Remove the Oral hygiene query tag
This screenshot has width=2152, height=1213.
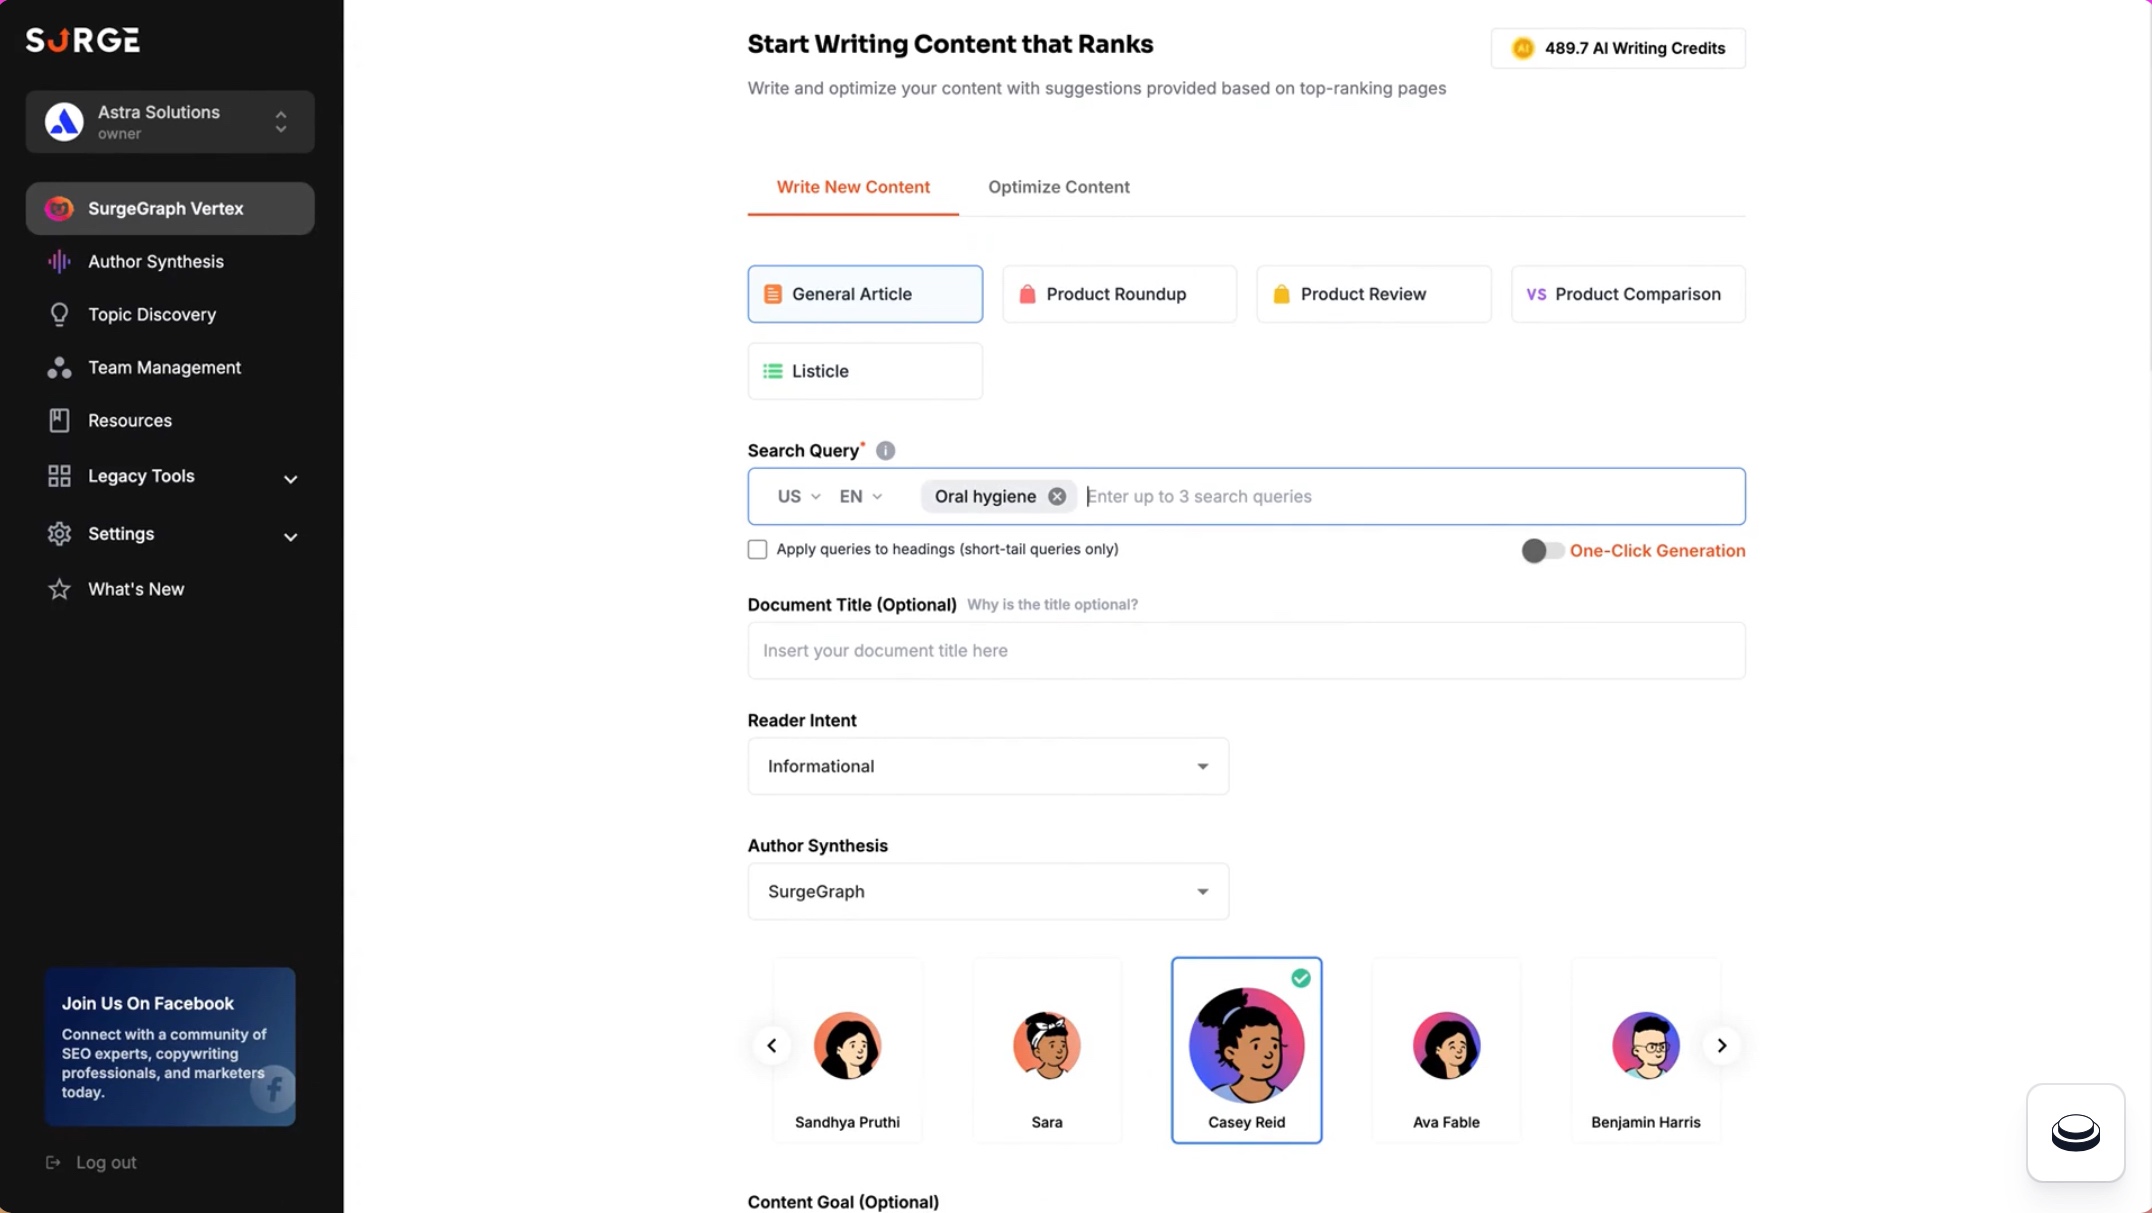point(1057,496)
